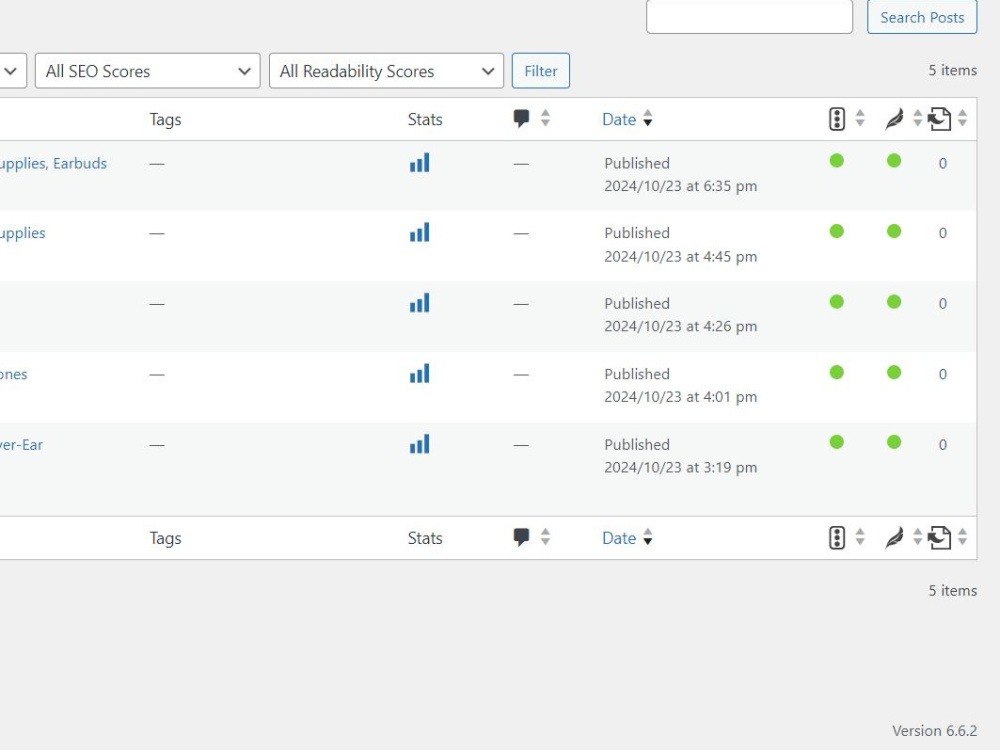
Task: Click the Search Posts button
Action: pyautogui.click(x=922, y=17)
